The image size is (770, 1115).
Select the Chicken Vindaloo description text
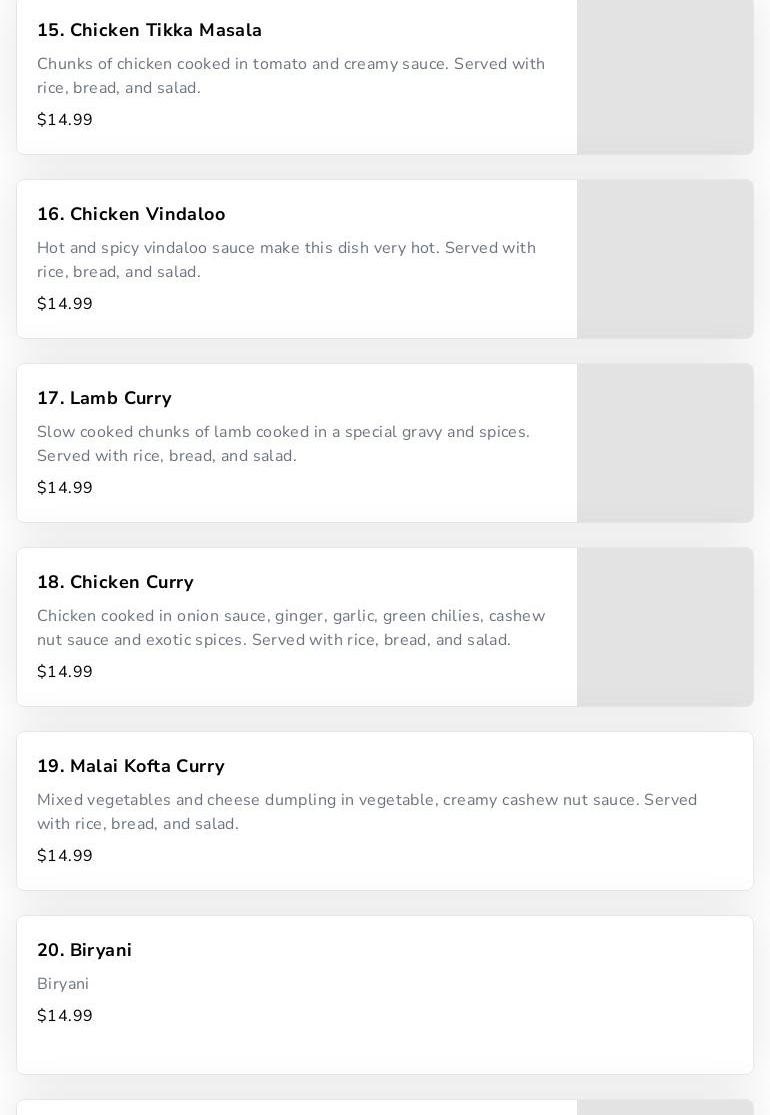(x=286, y=260)
